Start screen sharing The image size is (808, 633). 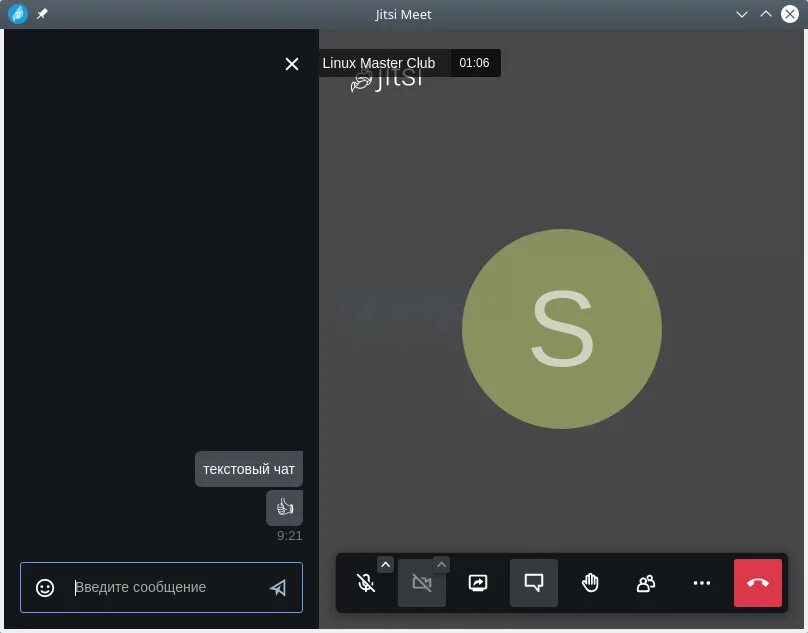(x=478, y=583)
